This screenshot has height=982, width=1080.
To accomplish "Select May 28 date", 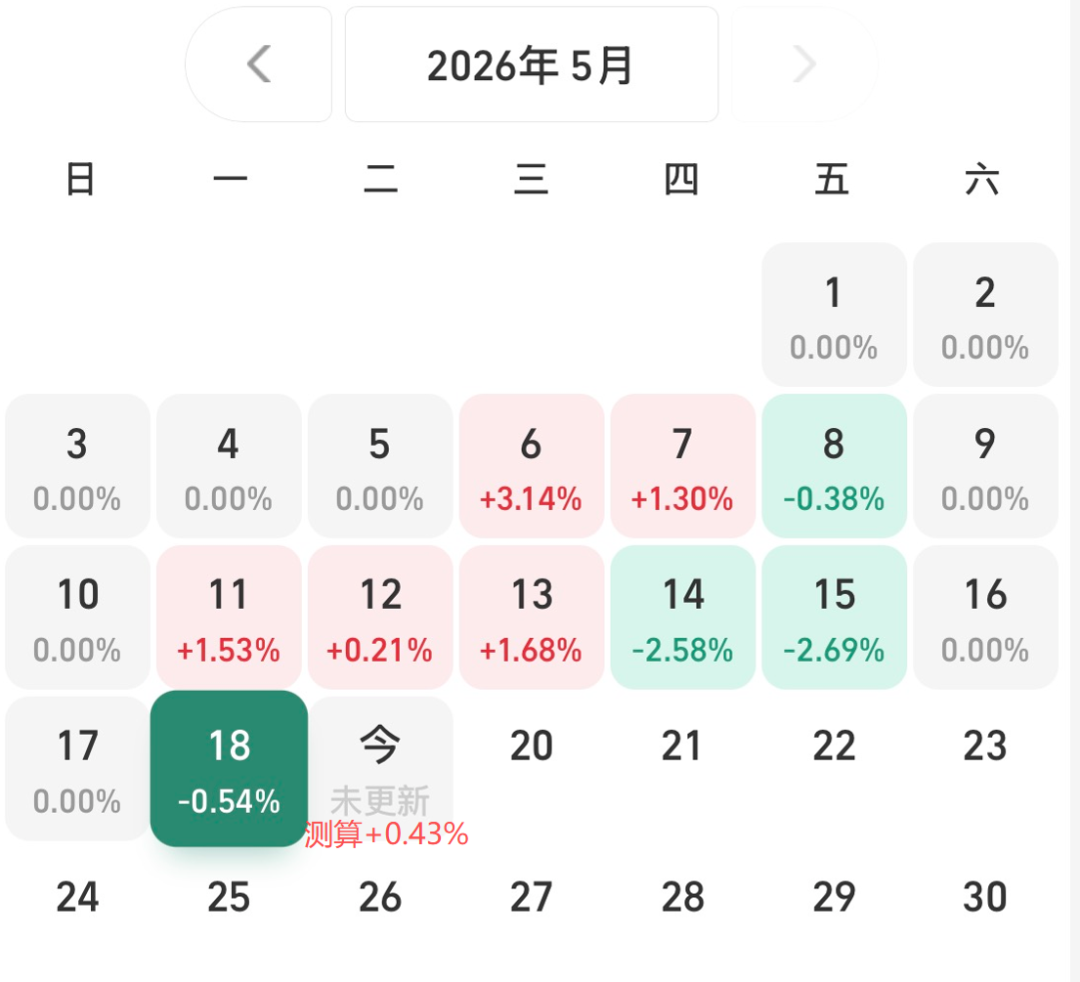I will [x=683, y=897].
